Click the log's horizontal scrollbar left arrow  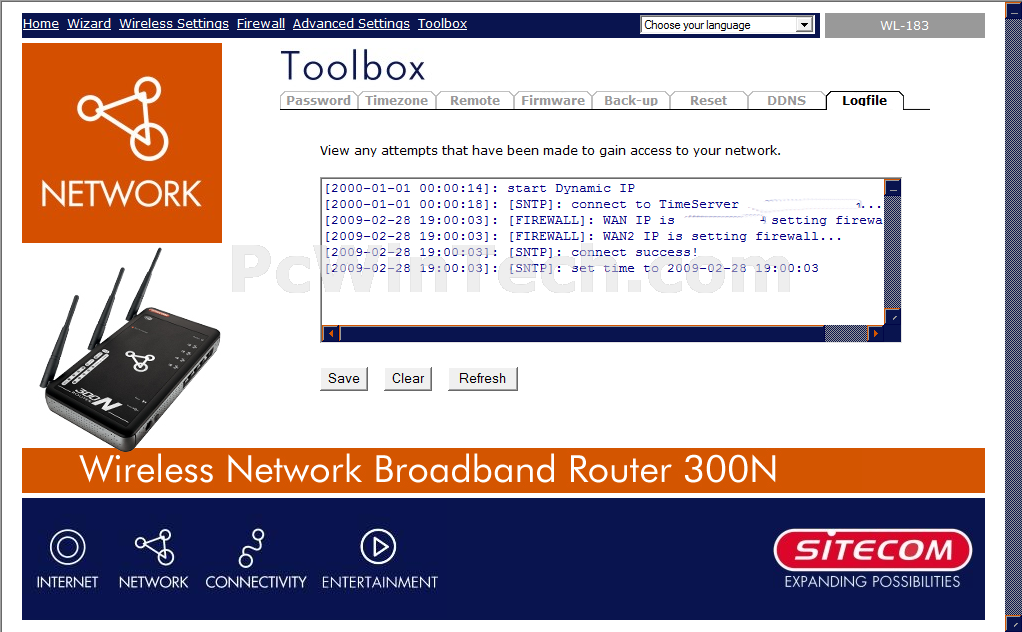pos(331,334)
